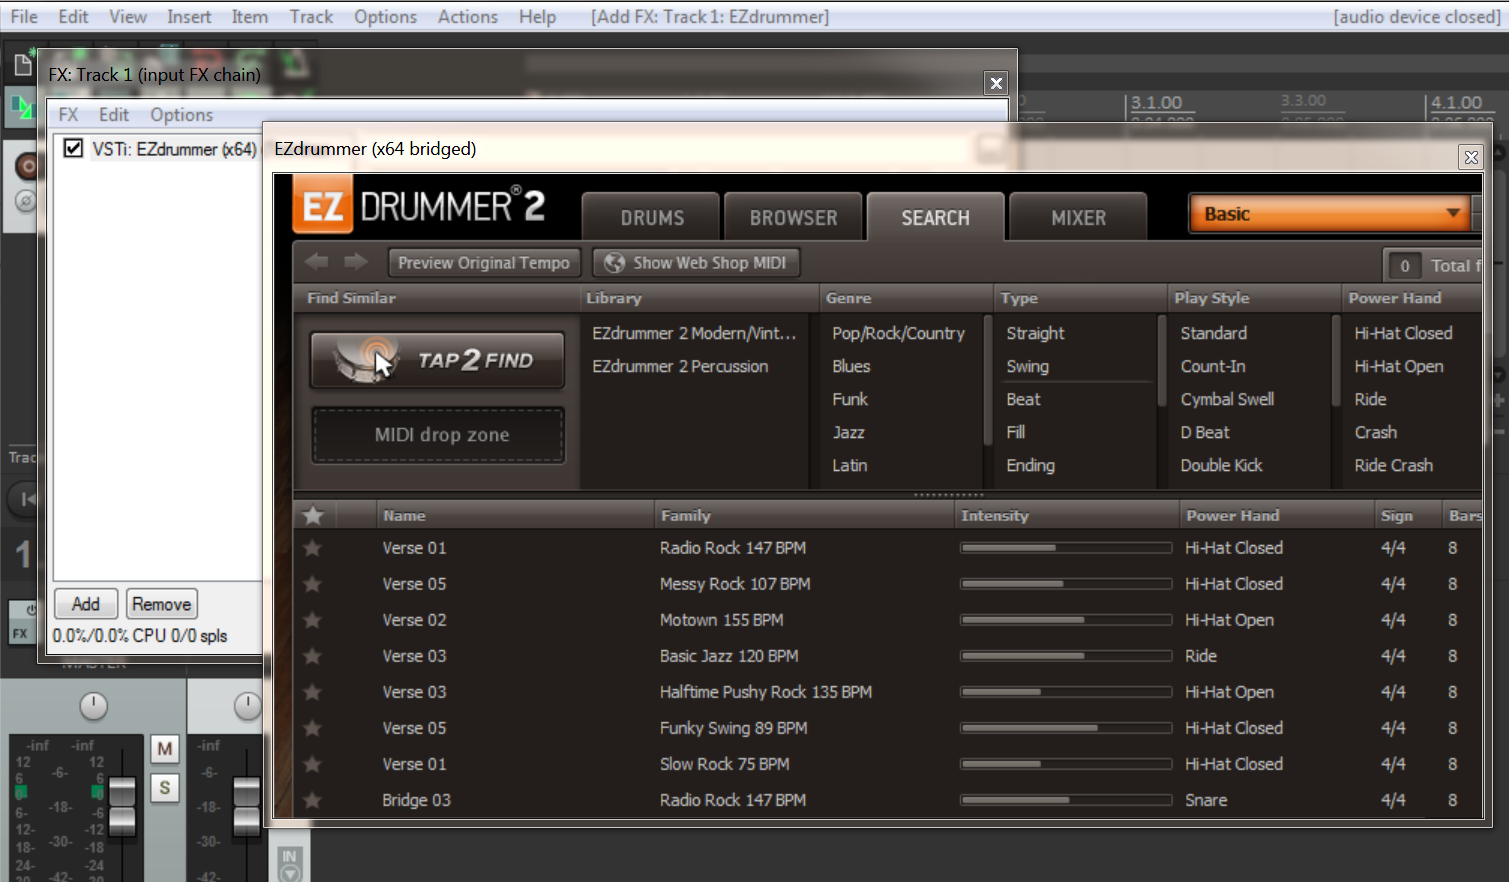Favorite the Slow Rock 75 BPM star
Screen dimensions: 1509x882
pos(313,764)
